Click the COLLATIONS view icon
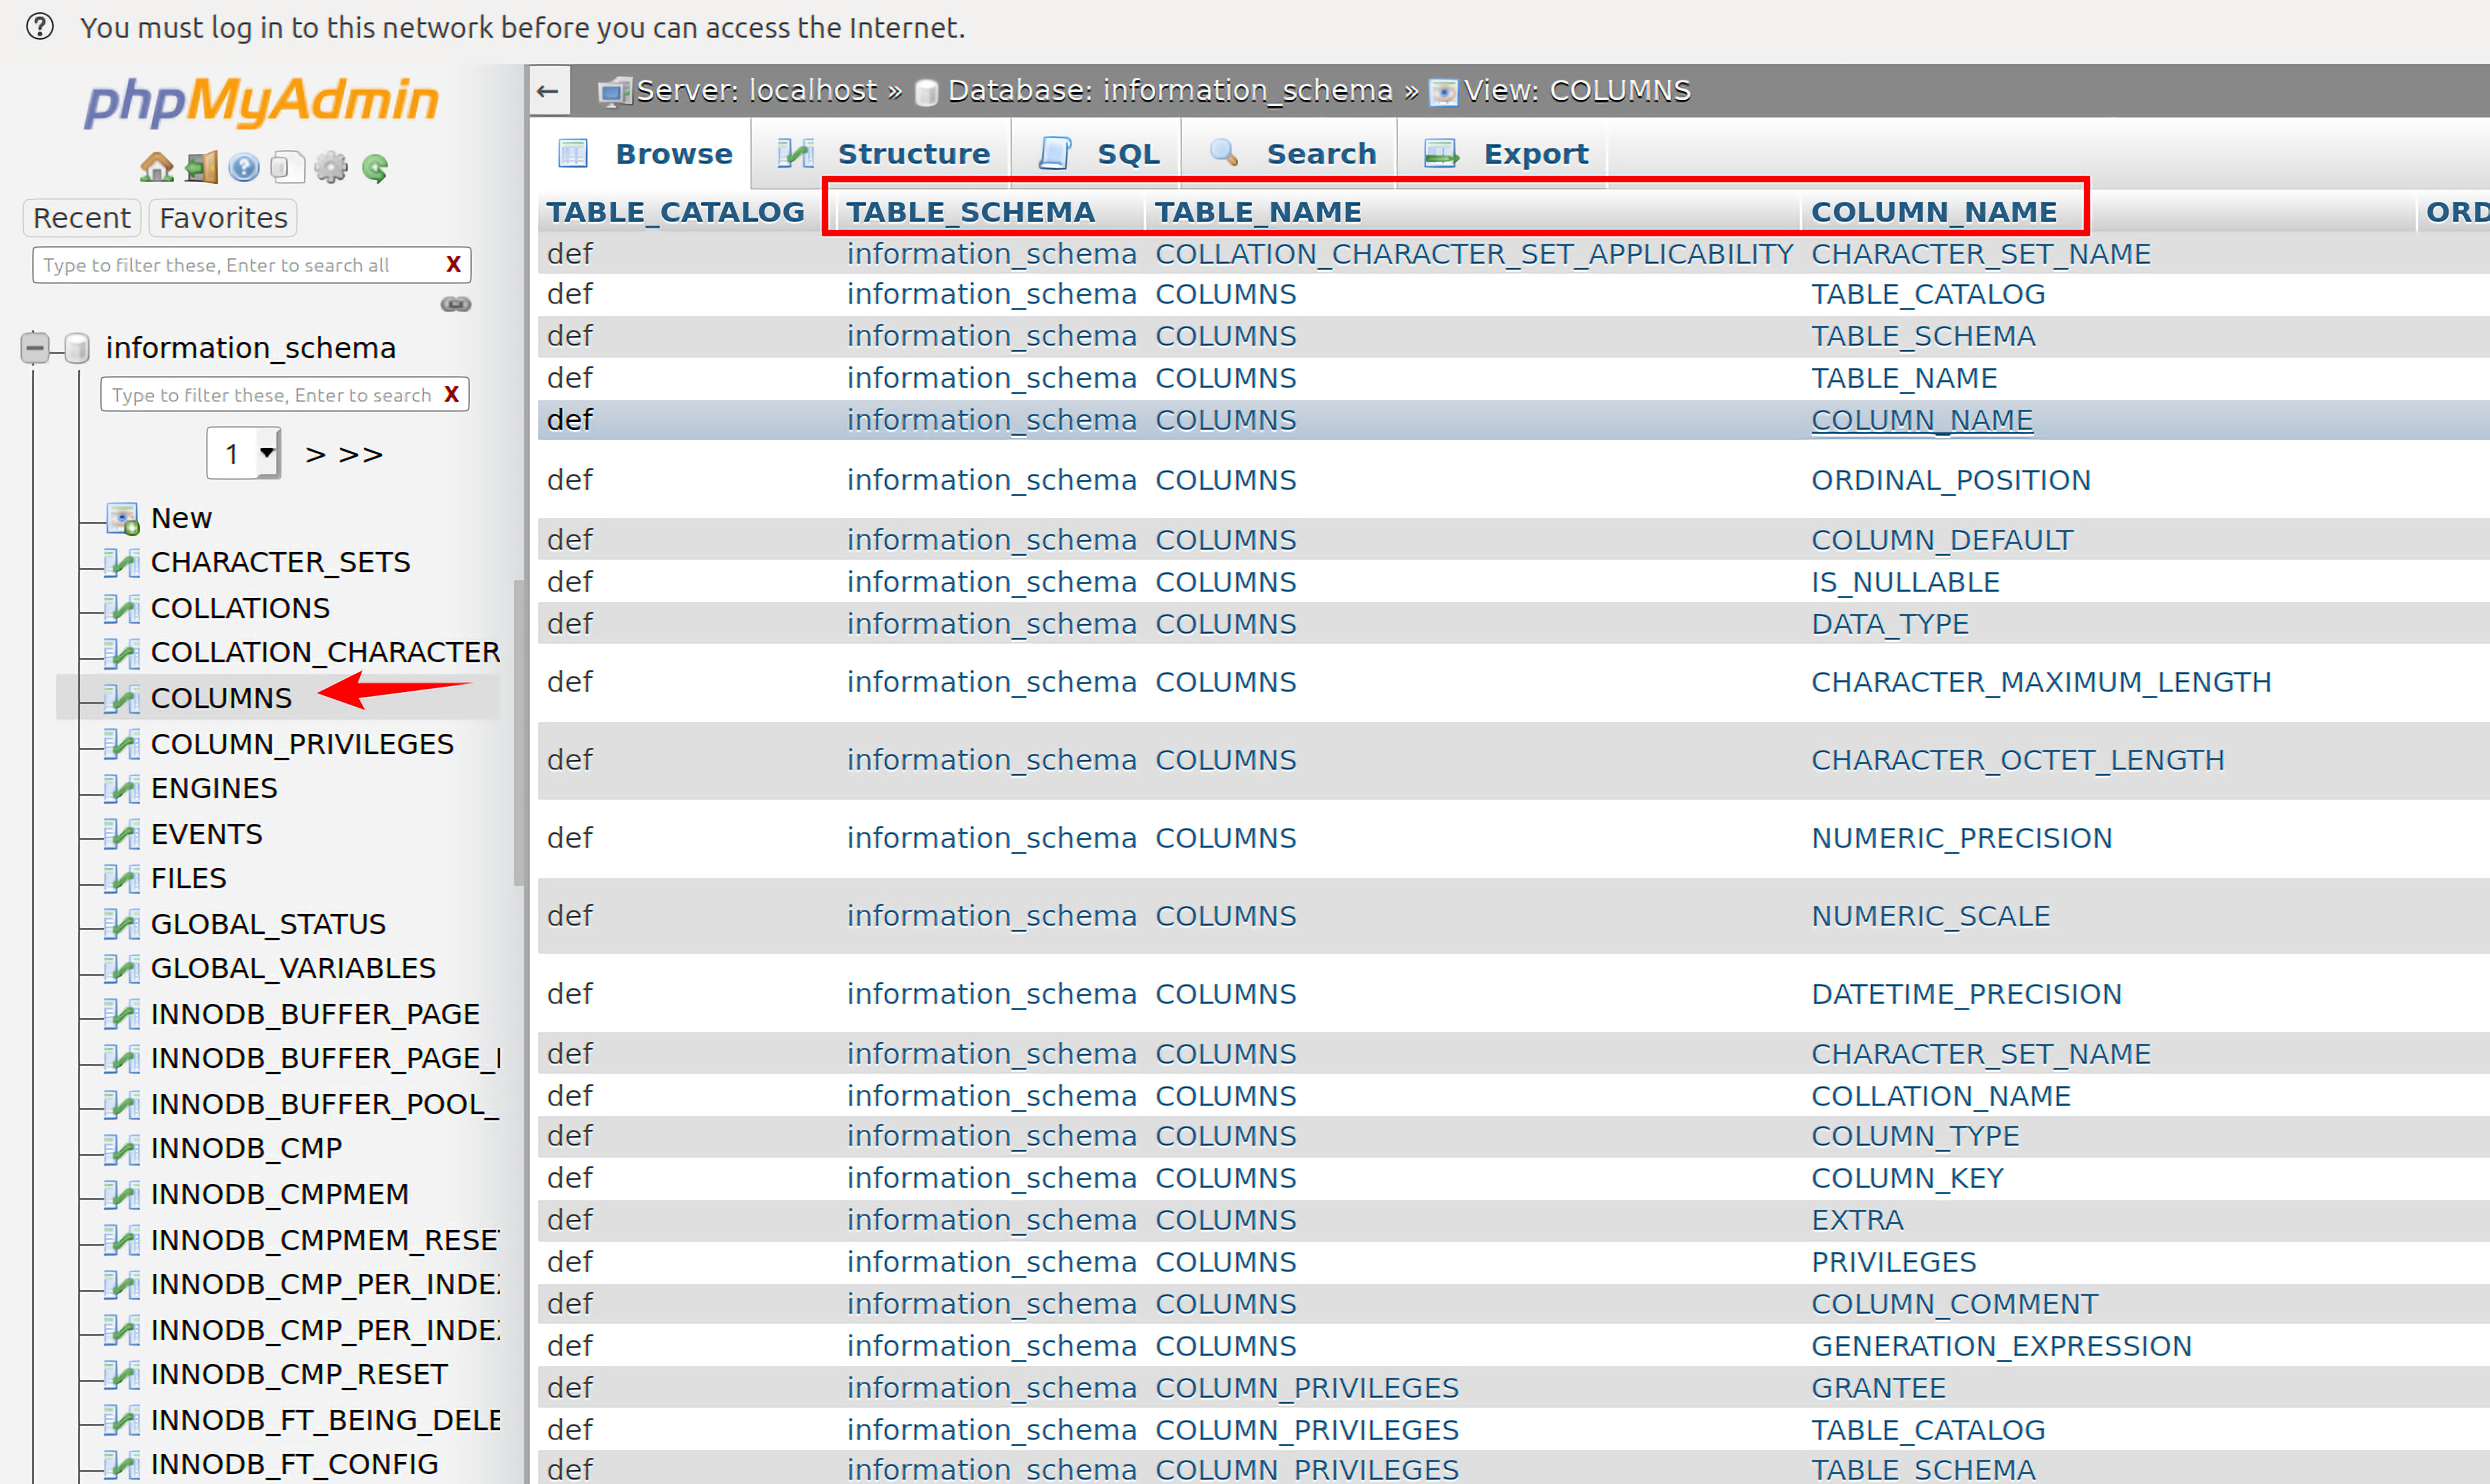 tap(122, 608)
